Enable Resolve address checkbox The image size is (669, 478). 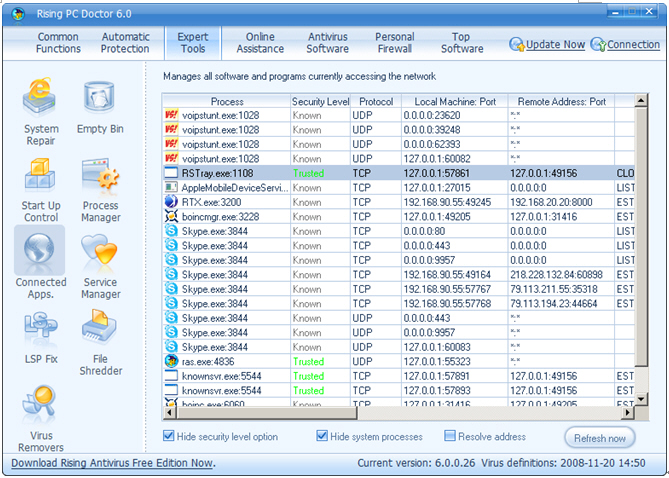(x=450, y=437)
